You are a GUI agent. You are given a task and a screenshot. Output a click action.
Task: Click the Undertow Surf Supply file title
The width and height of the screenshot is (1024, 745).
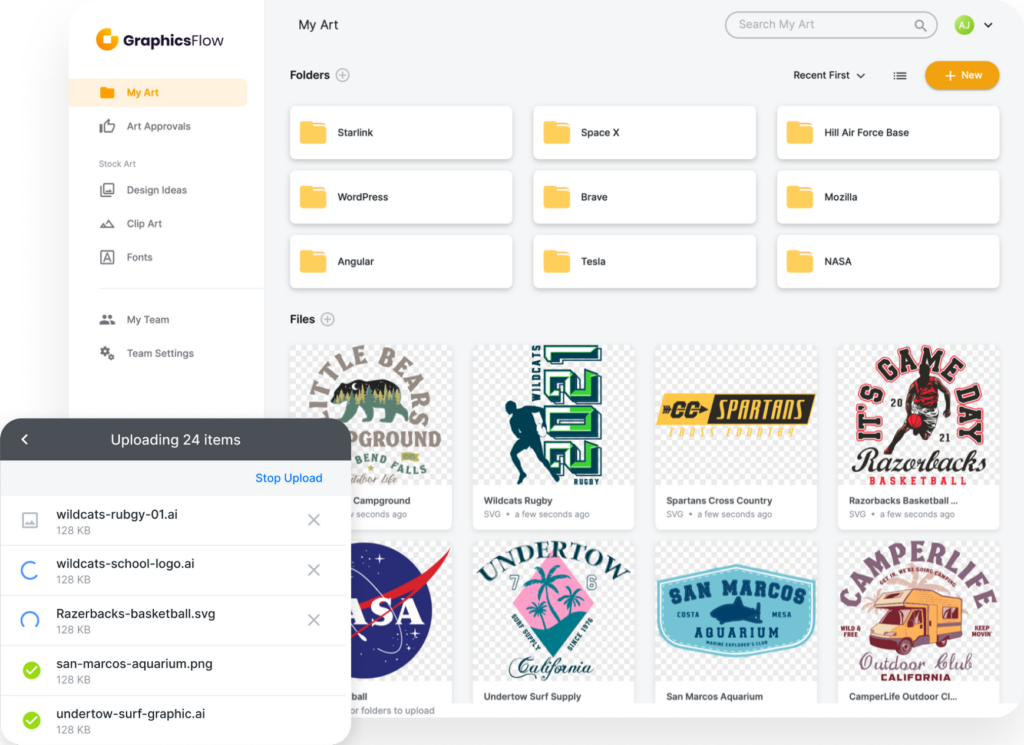click(x=532, y=697)
